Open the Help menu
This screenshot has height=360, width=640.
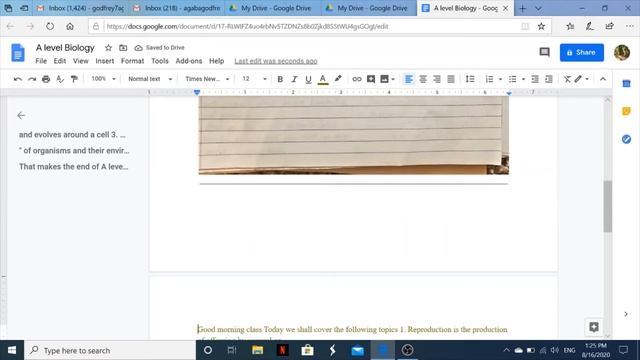(216, 61)
